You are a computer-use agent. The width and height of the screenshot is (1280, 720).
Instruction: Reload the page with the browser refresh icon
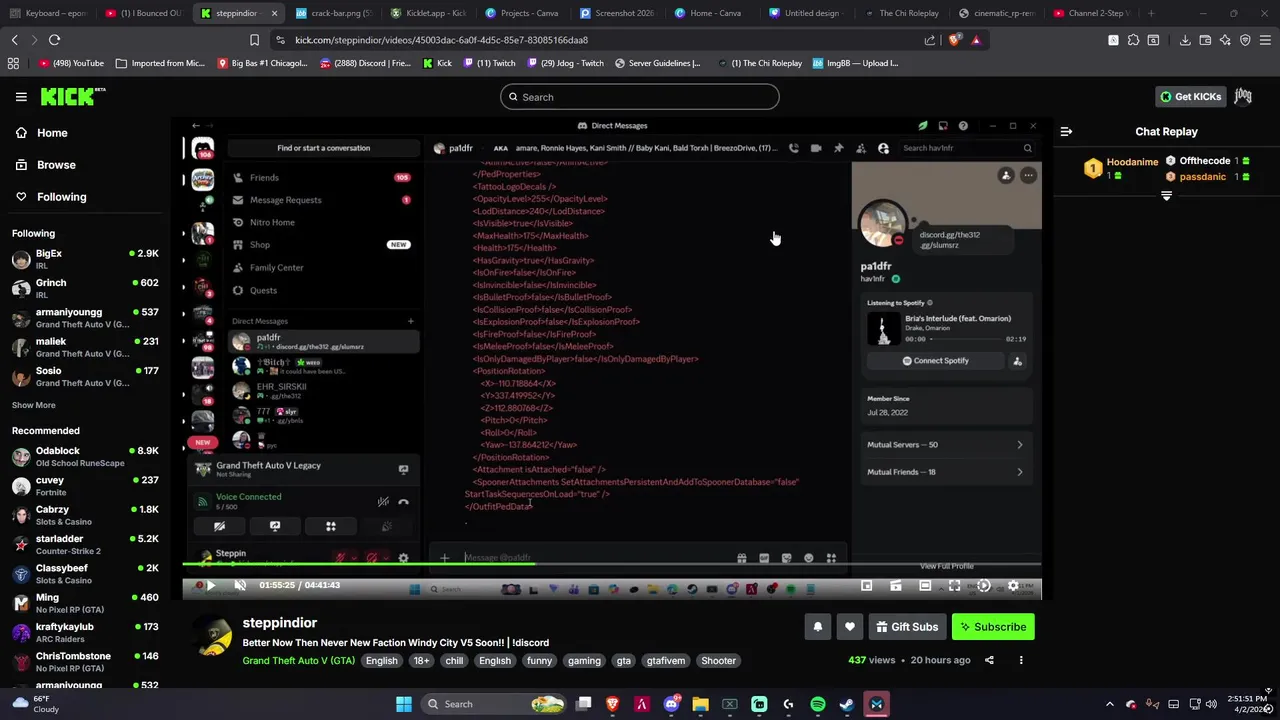pyautogui.click(x=54, y=40)
